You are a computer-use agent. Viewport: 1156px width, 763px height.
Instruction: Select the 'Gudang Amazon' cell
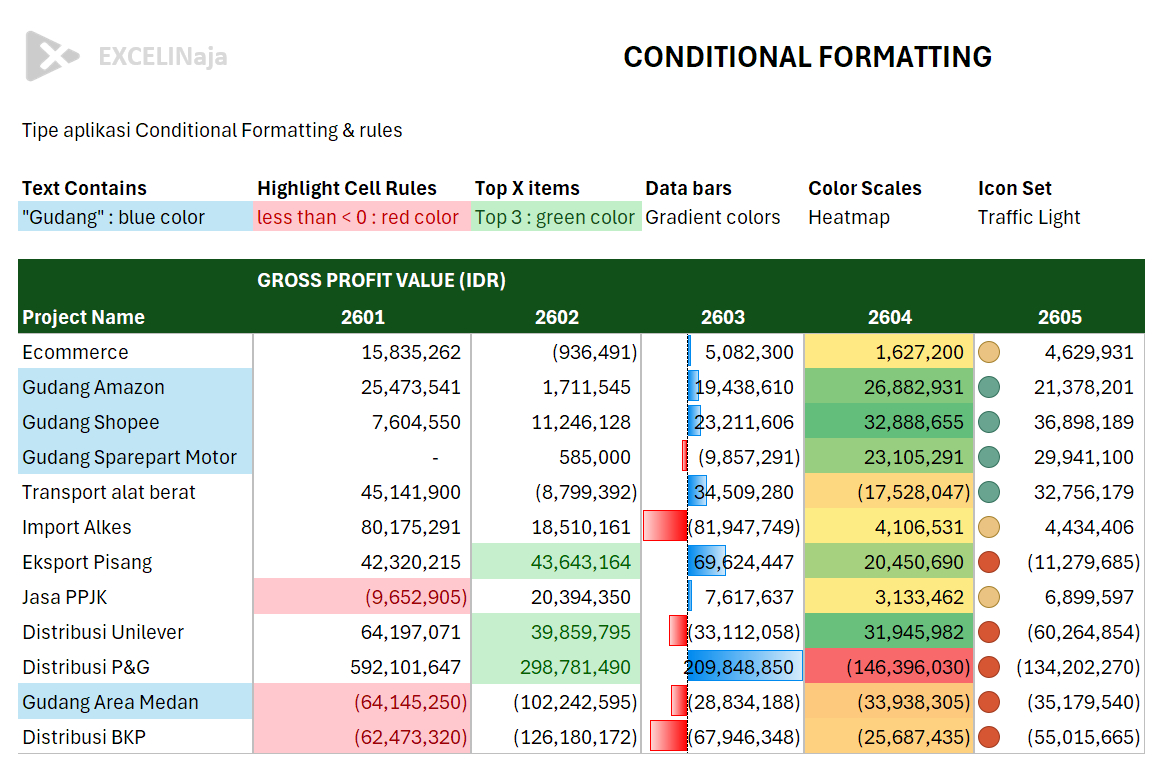coord(136,387)
